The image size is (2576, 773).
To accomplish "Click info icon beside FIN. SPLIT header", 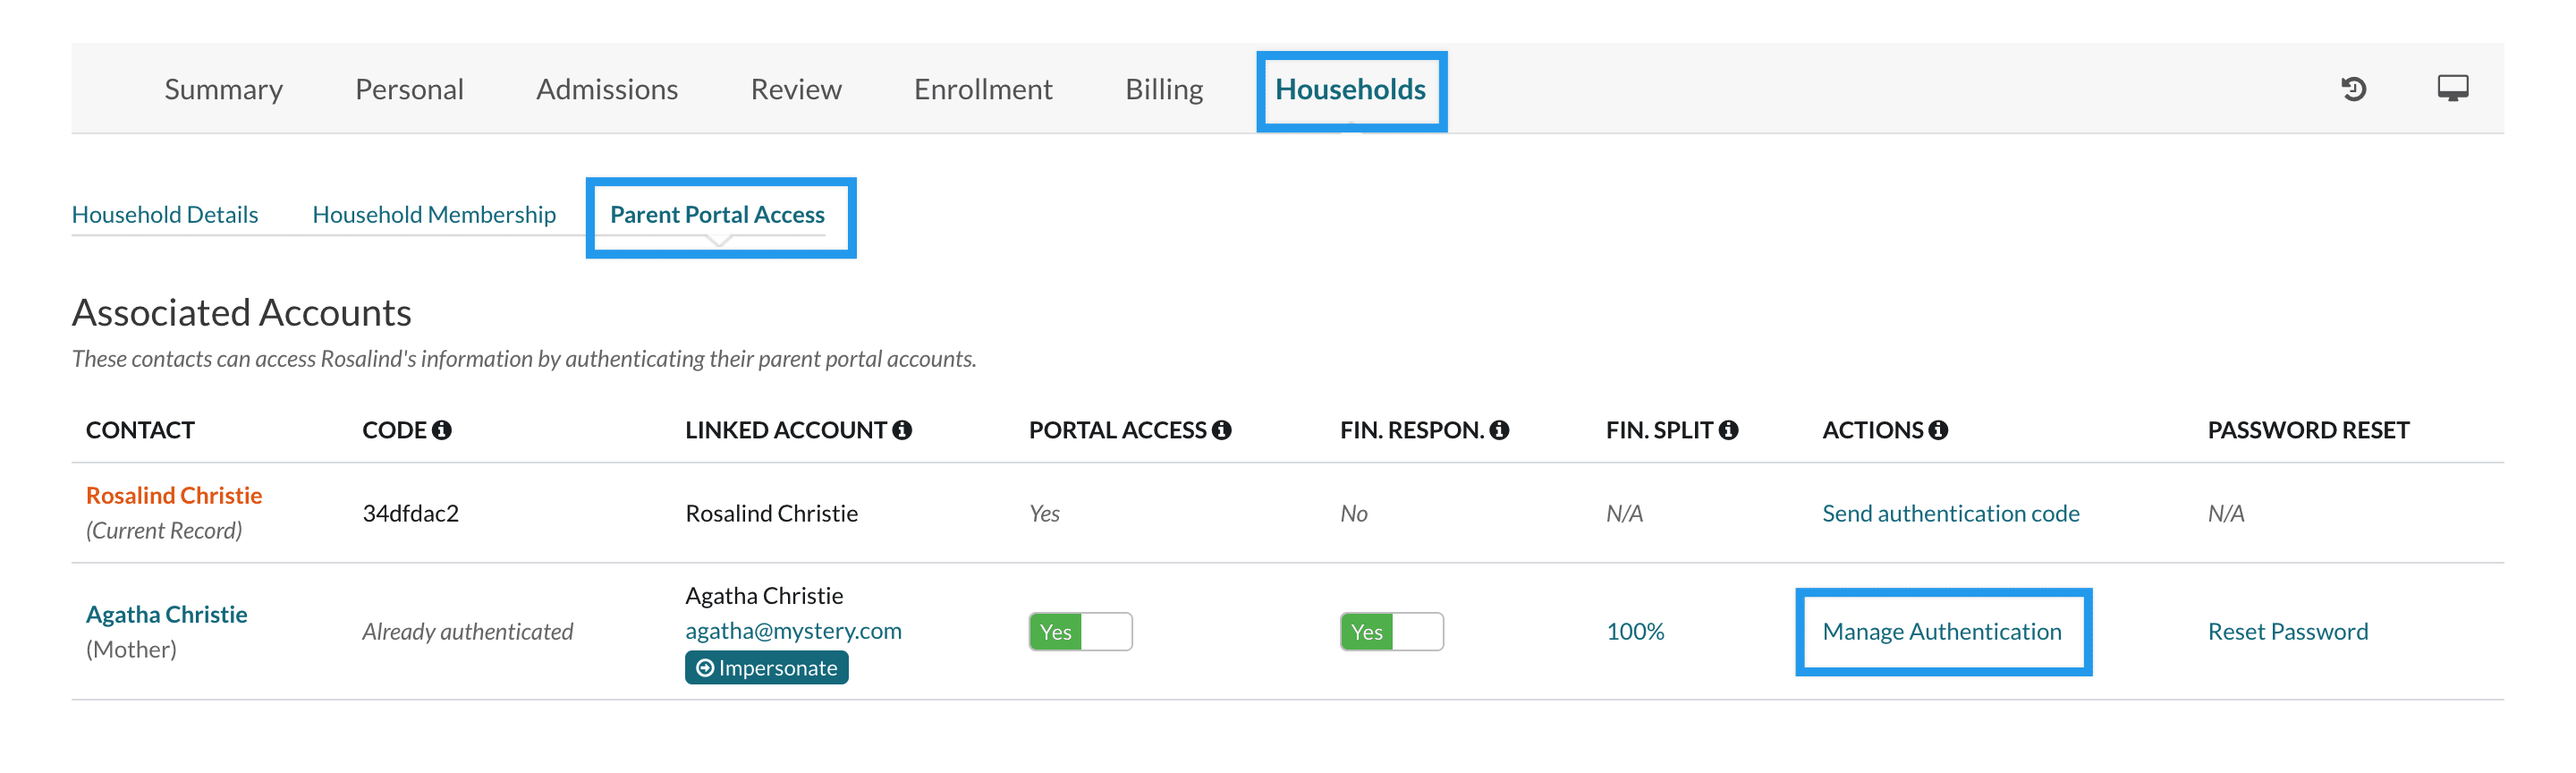I will click(x=1728, y=430).
